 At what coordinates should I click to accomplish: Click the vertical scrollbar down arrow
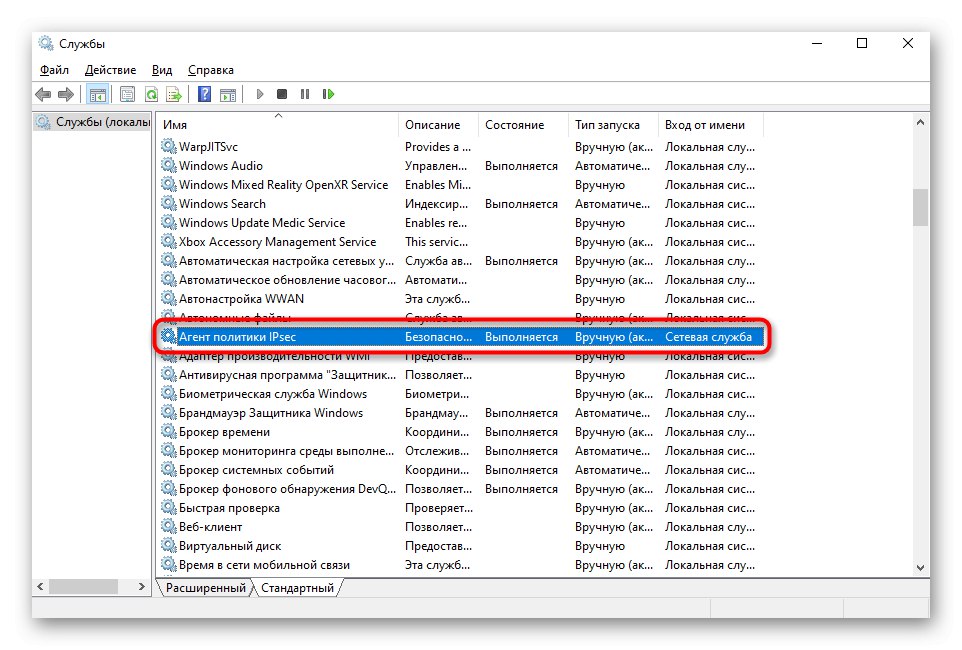tap(920, 568)
